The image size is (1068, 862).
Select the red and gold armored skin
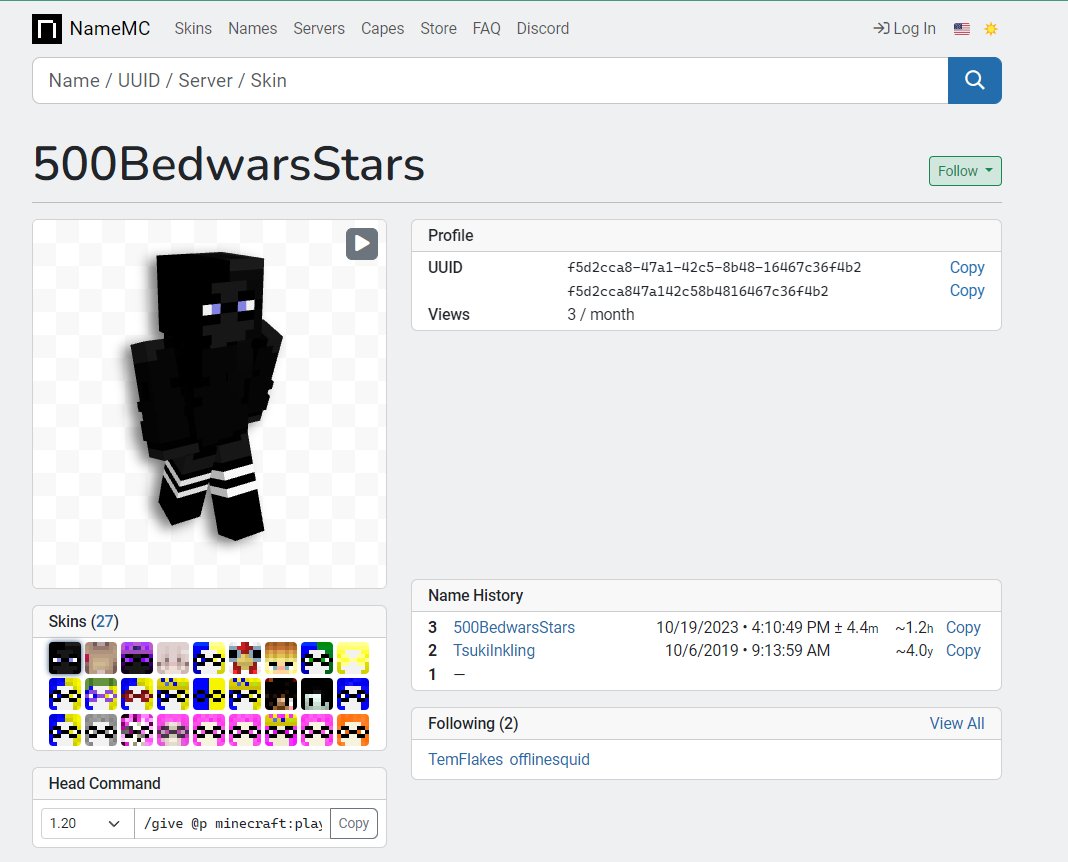pyautogui.click(x=245, y=658)
